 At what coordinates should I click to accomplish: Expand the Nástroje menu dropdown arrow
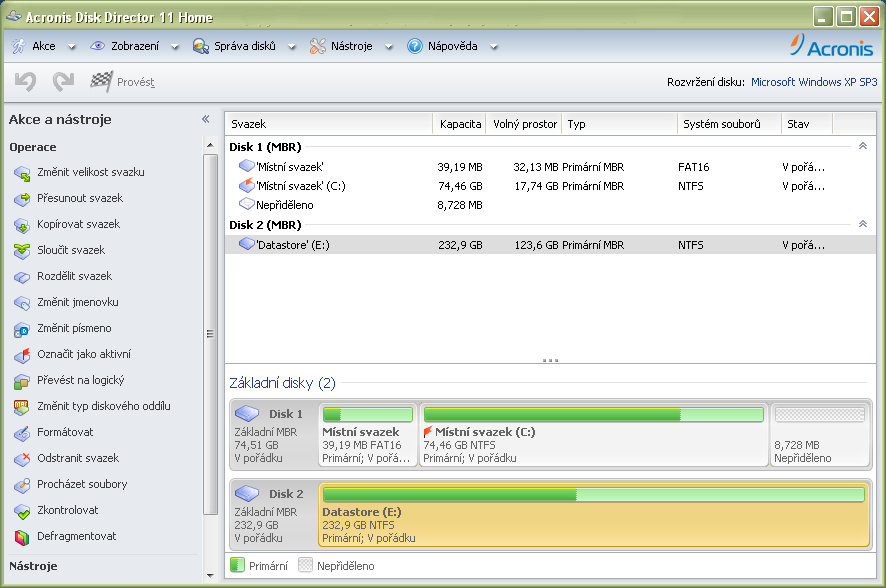point(389,47)
